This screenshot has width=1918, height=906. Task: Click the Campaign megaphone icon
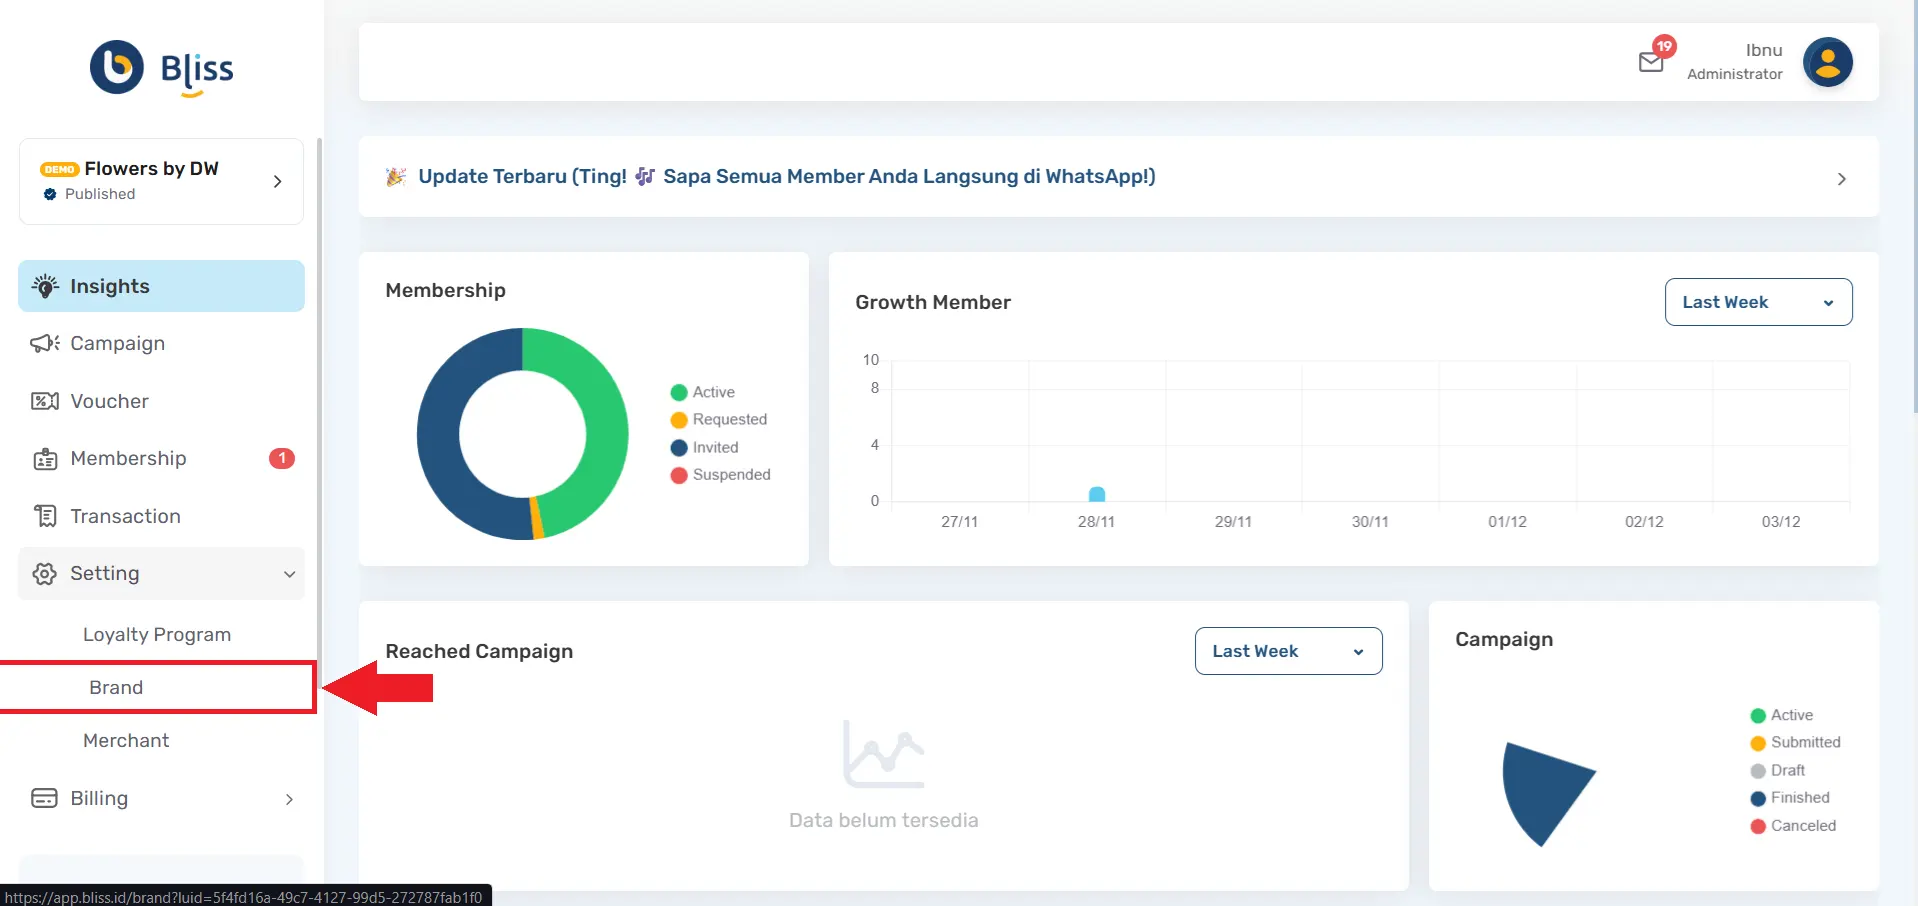pyautogui.click(x=45, y=343)
